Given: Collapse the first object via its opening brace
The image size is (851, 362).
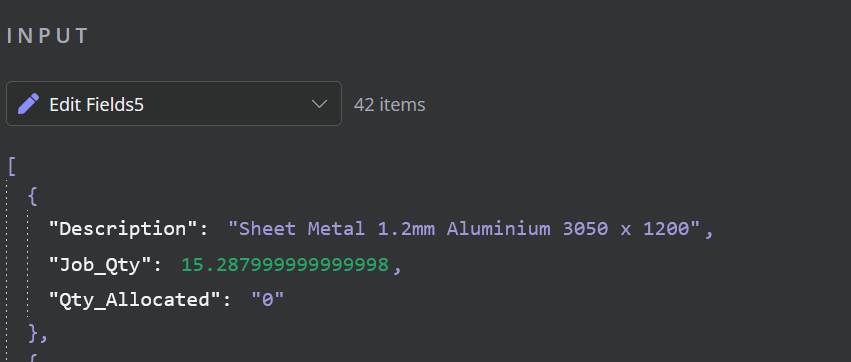Looking at the screenshot, I should [33, 196].
